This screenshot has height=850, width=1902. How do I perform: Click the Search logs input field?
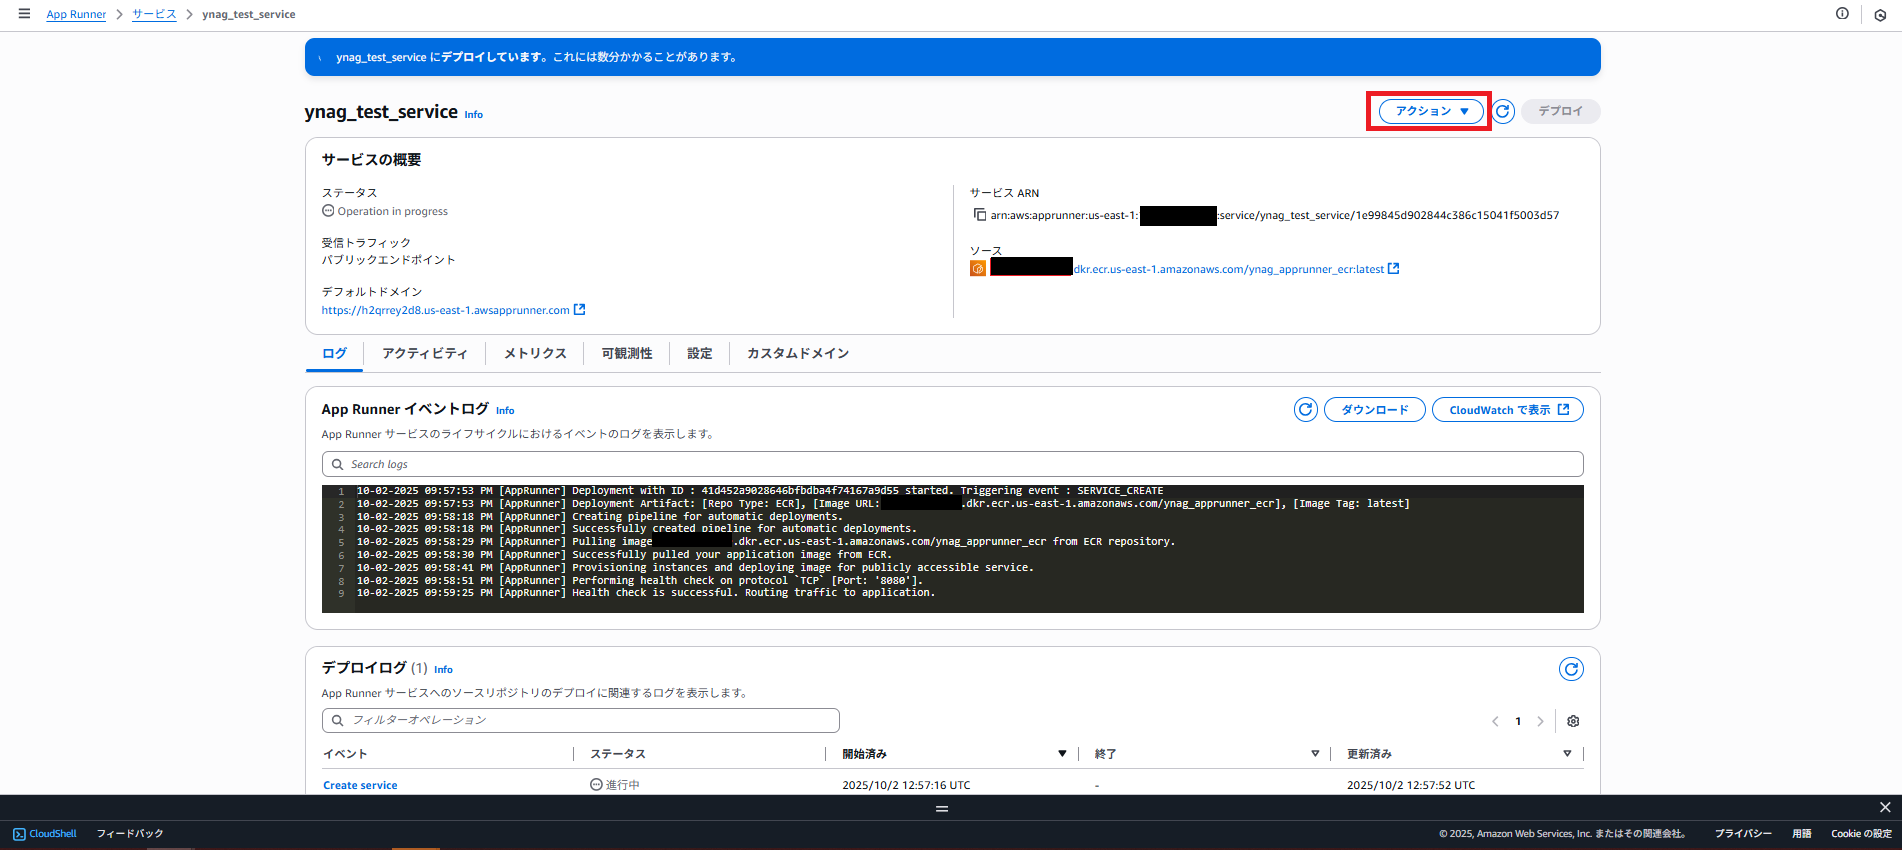pyautogui.click(x=952, y=464)
